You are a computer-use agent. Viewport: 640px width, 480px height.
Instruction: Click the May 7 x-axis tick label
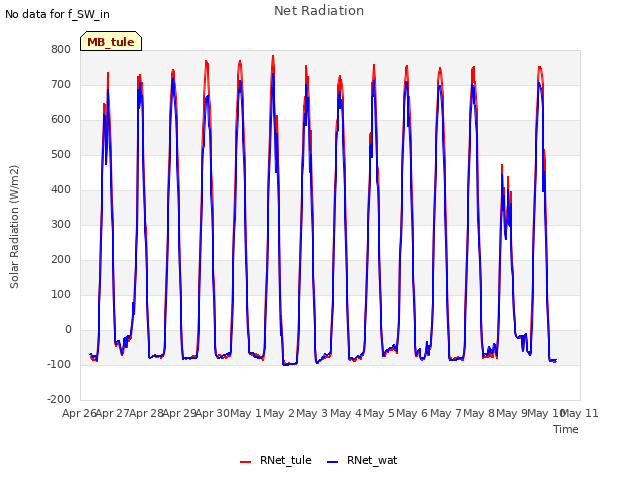pos(446,413)
